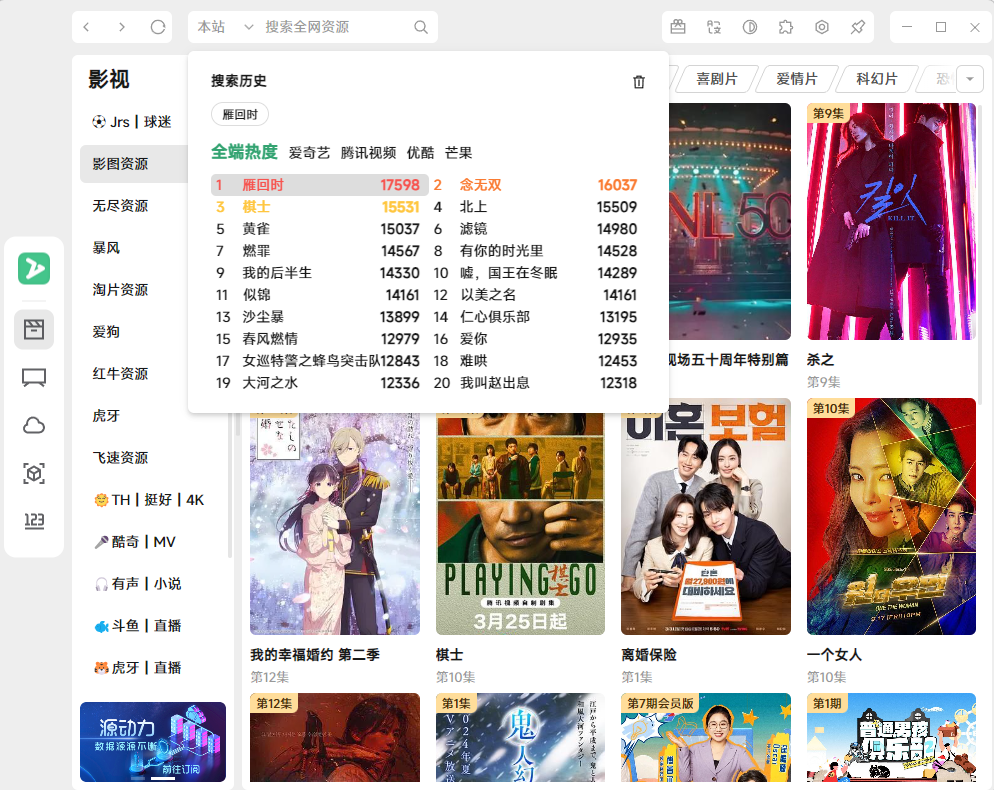Search hot item 似锦
994x790 pixels.
320,295
